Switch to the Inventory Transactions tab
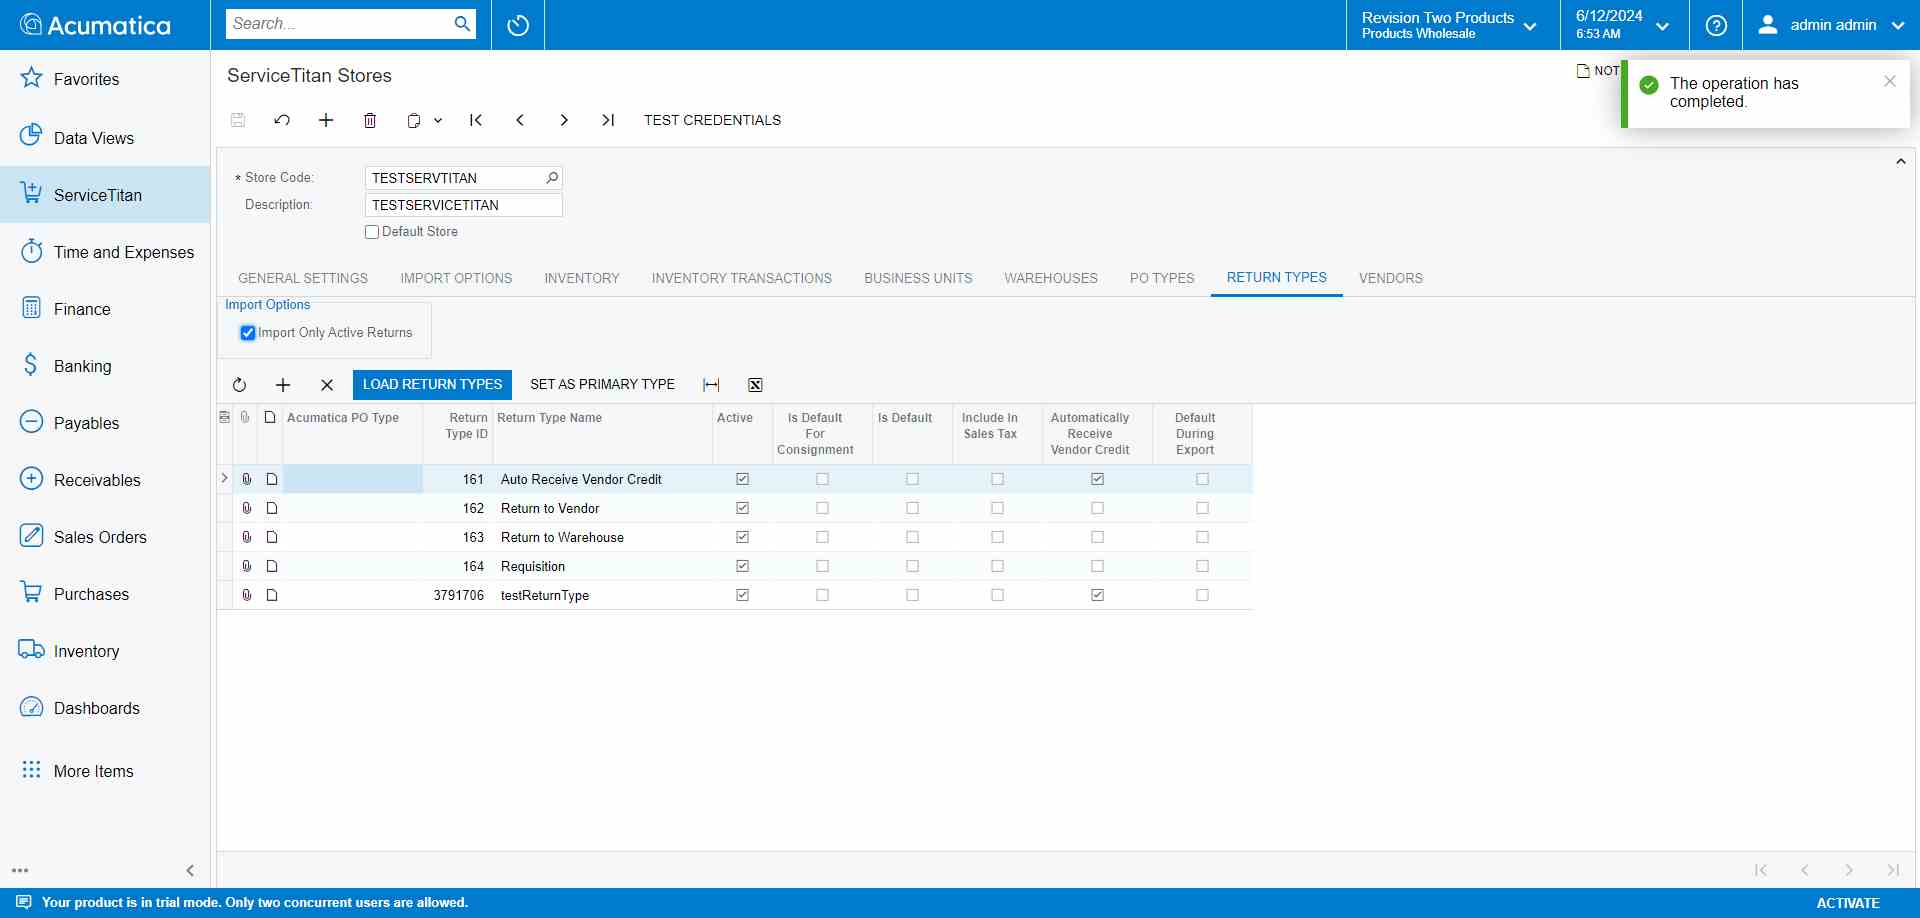This screenshot has width=1920, height=918. tap(741, 278)
